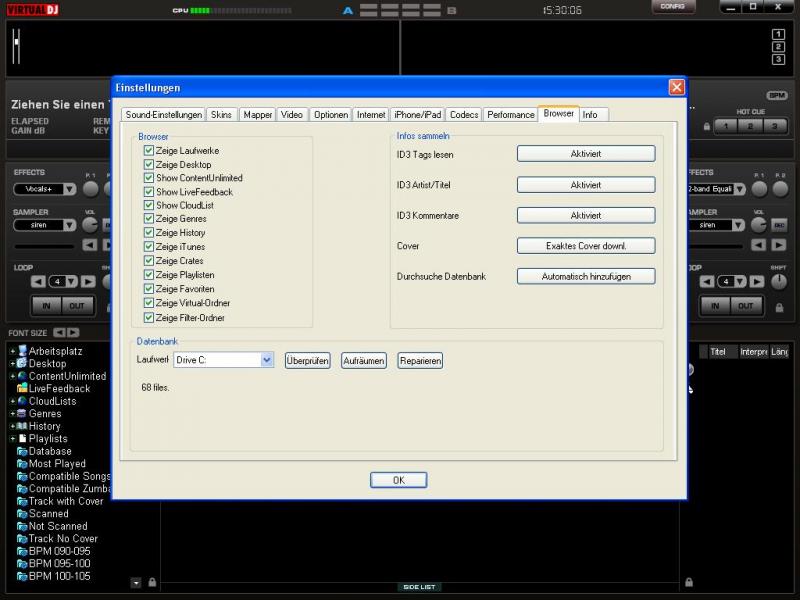Click the Überprüfen button
This screenshot has width=800, height=600.
(307, 361)
